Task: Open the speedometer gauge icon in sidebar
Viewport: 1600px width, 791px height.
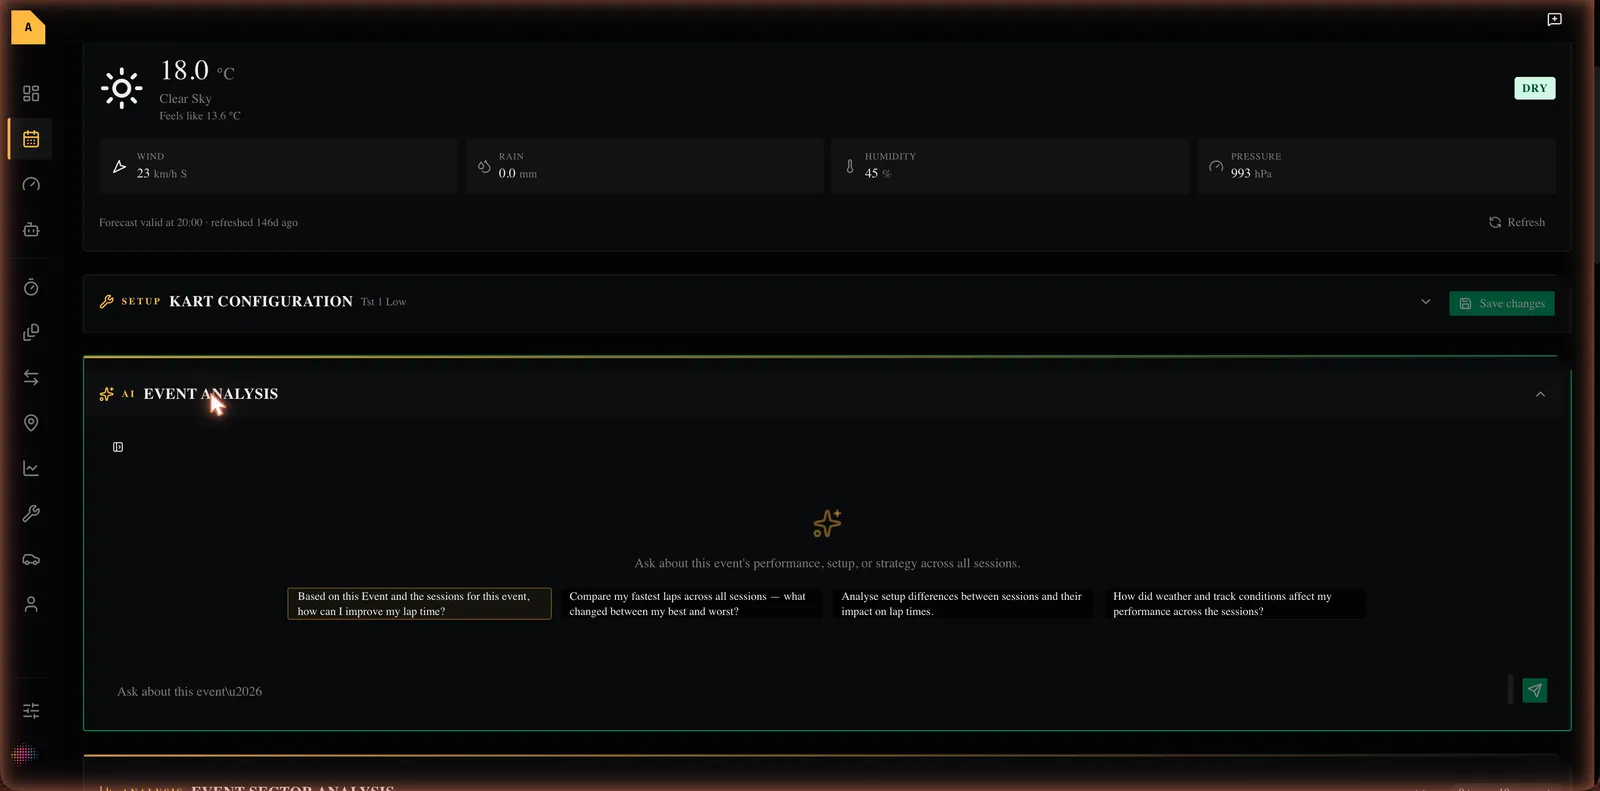Action: [31, 184]
